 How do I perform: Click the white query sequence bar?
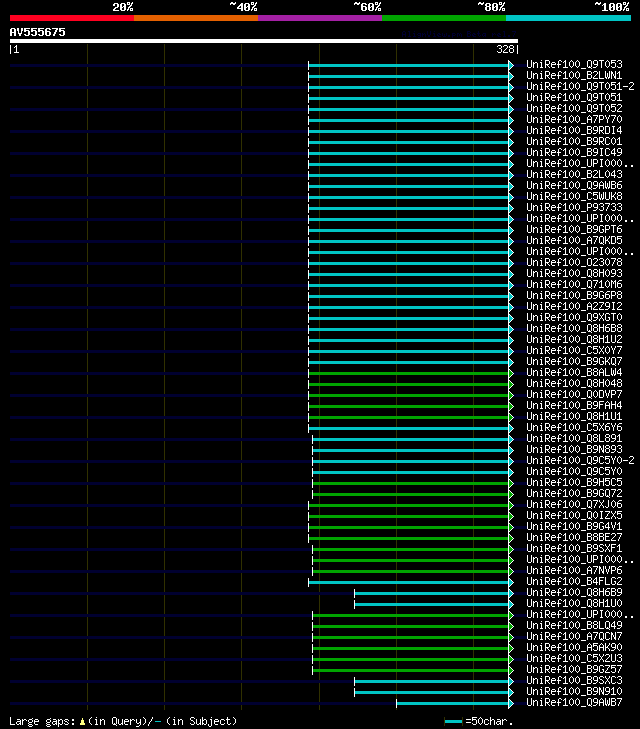pyautogui.click(x=264, y=41)
